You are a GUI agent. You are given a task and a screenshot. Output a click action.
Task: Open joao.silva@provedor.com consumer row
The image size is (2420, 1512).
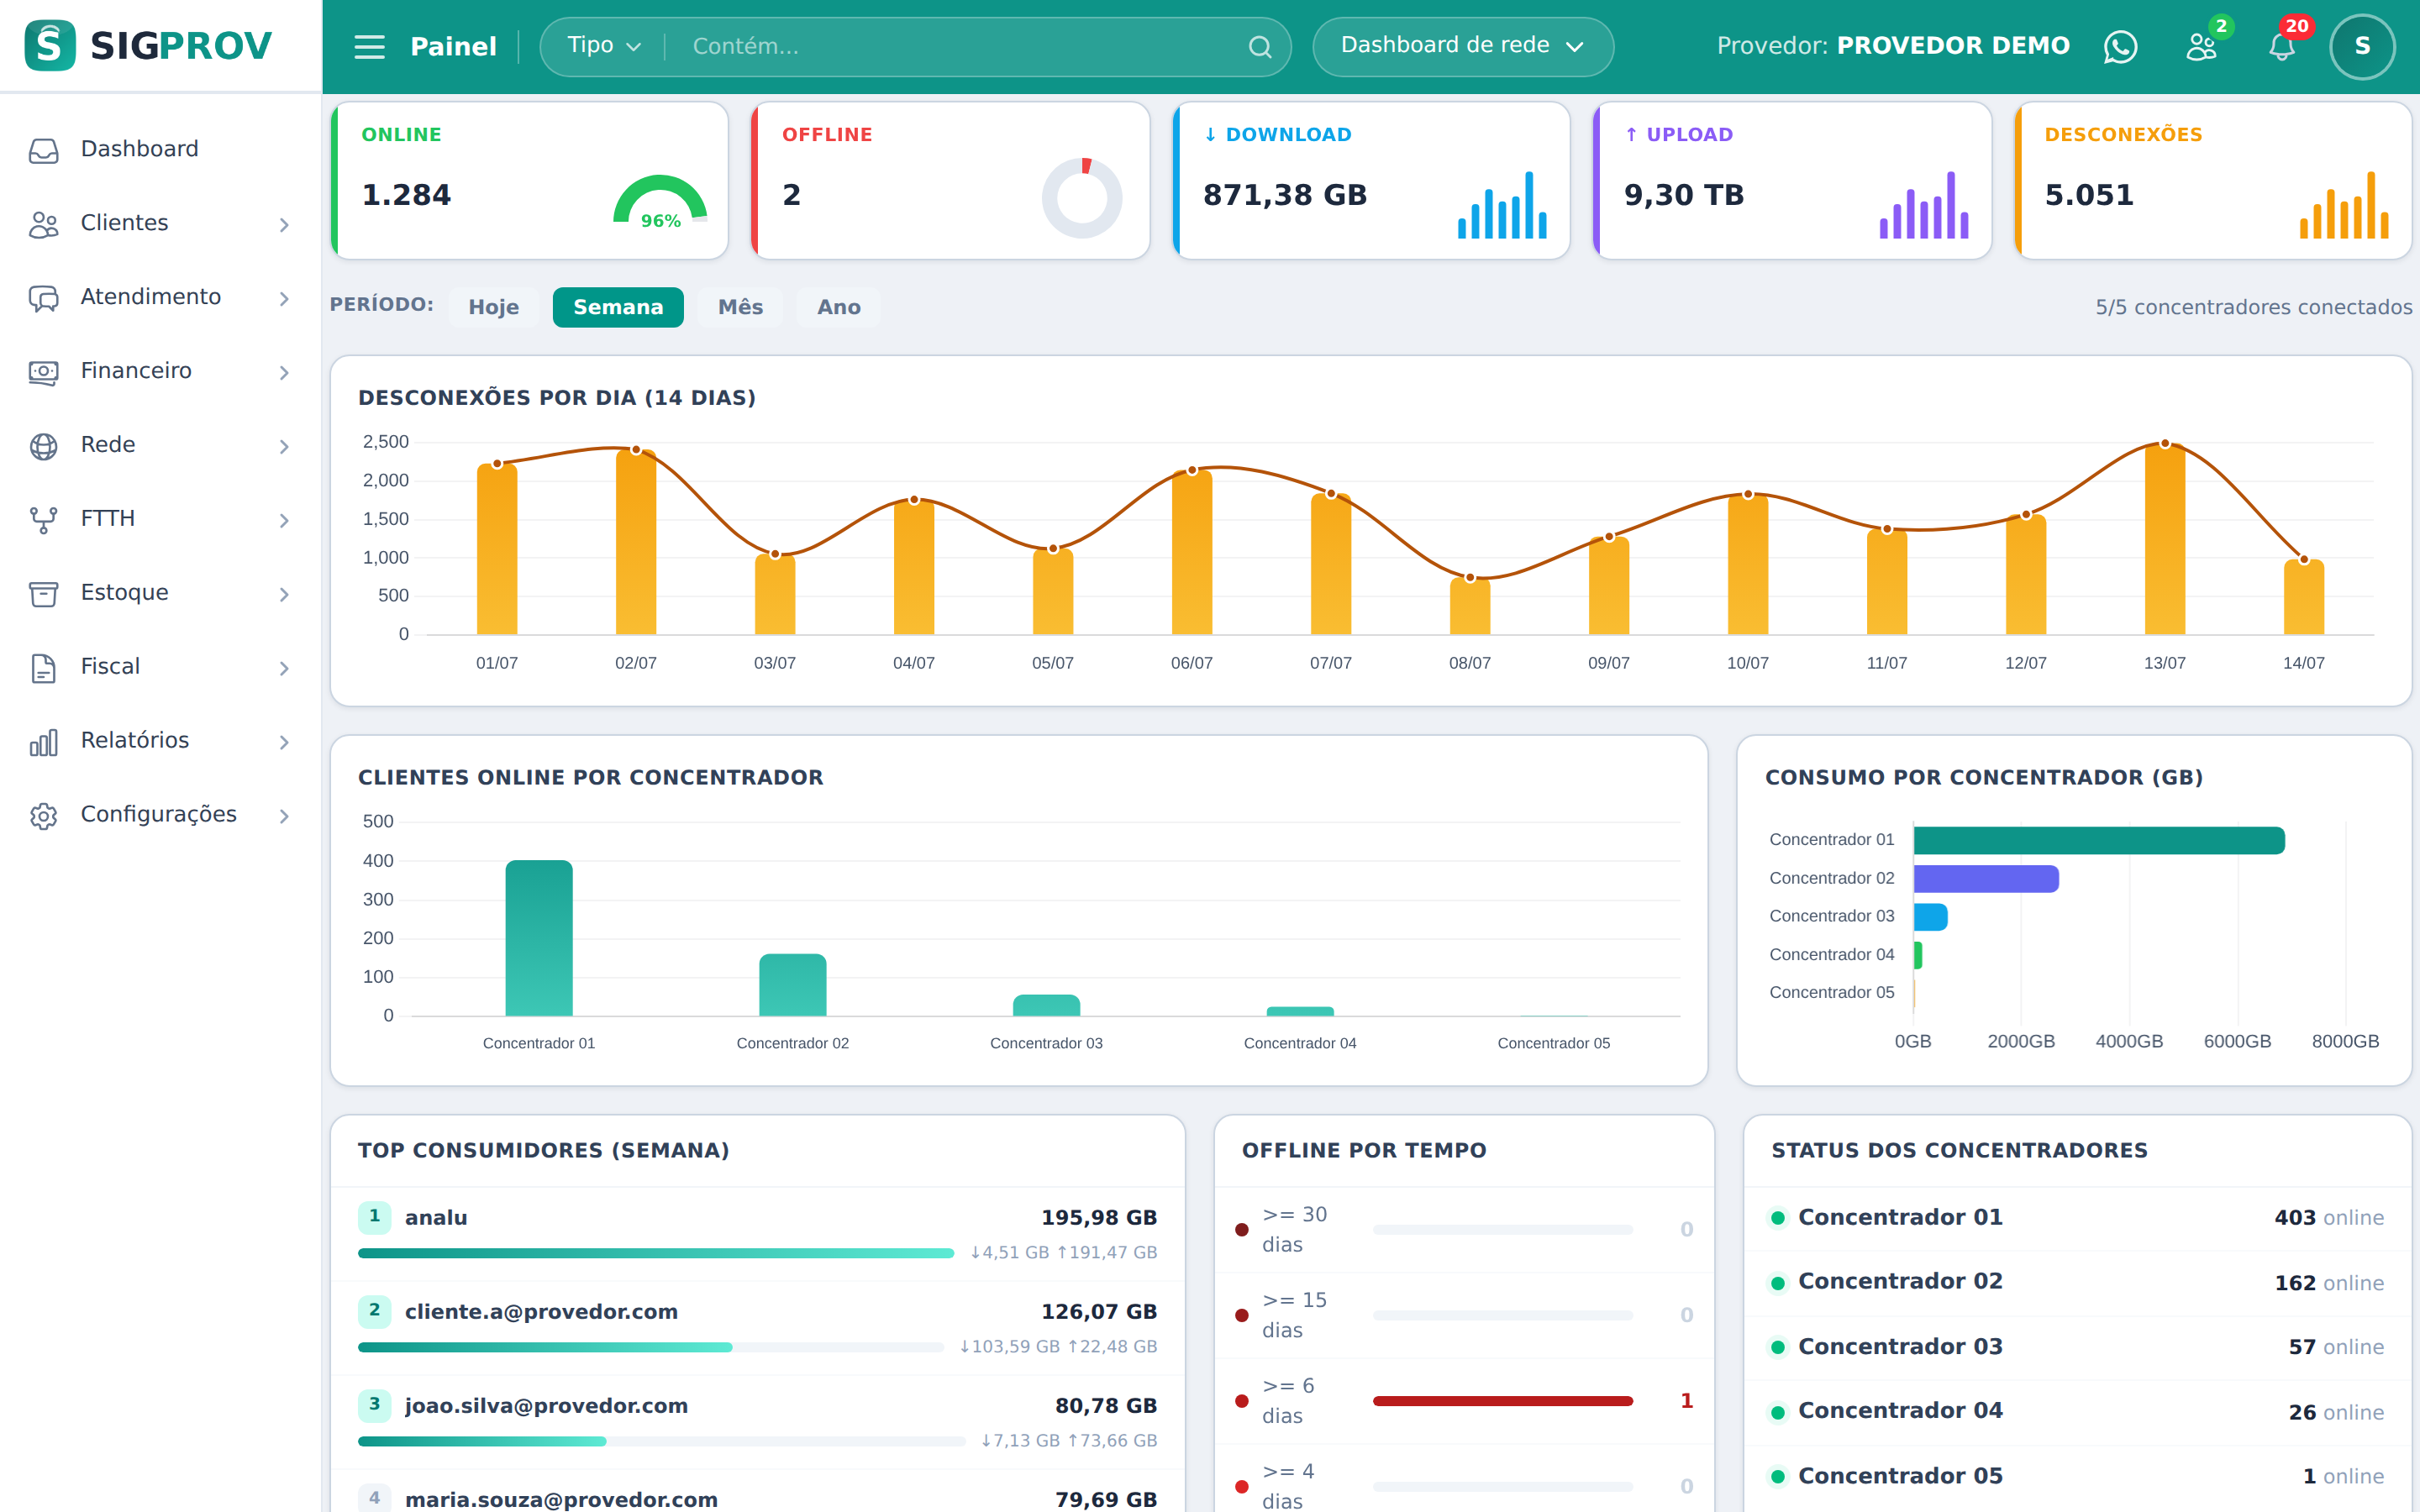[x=757, y=1422]
